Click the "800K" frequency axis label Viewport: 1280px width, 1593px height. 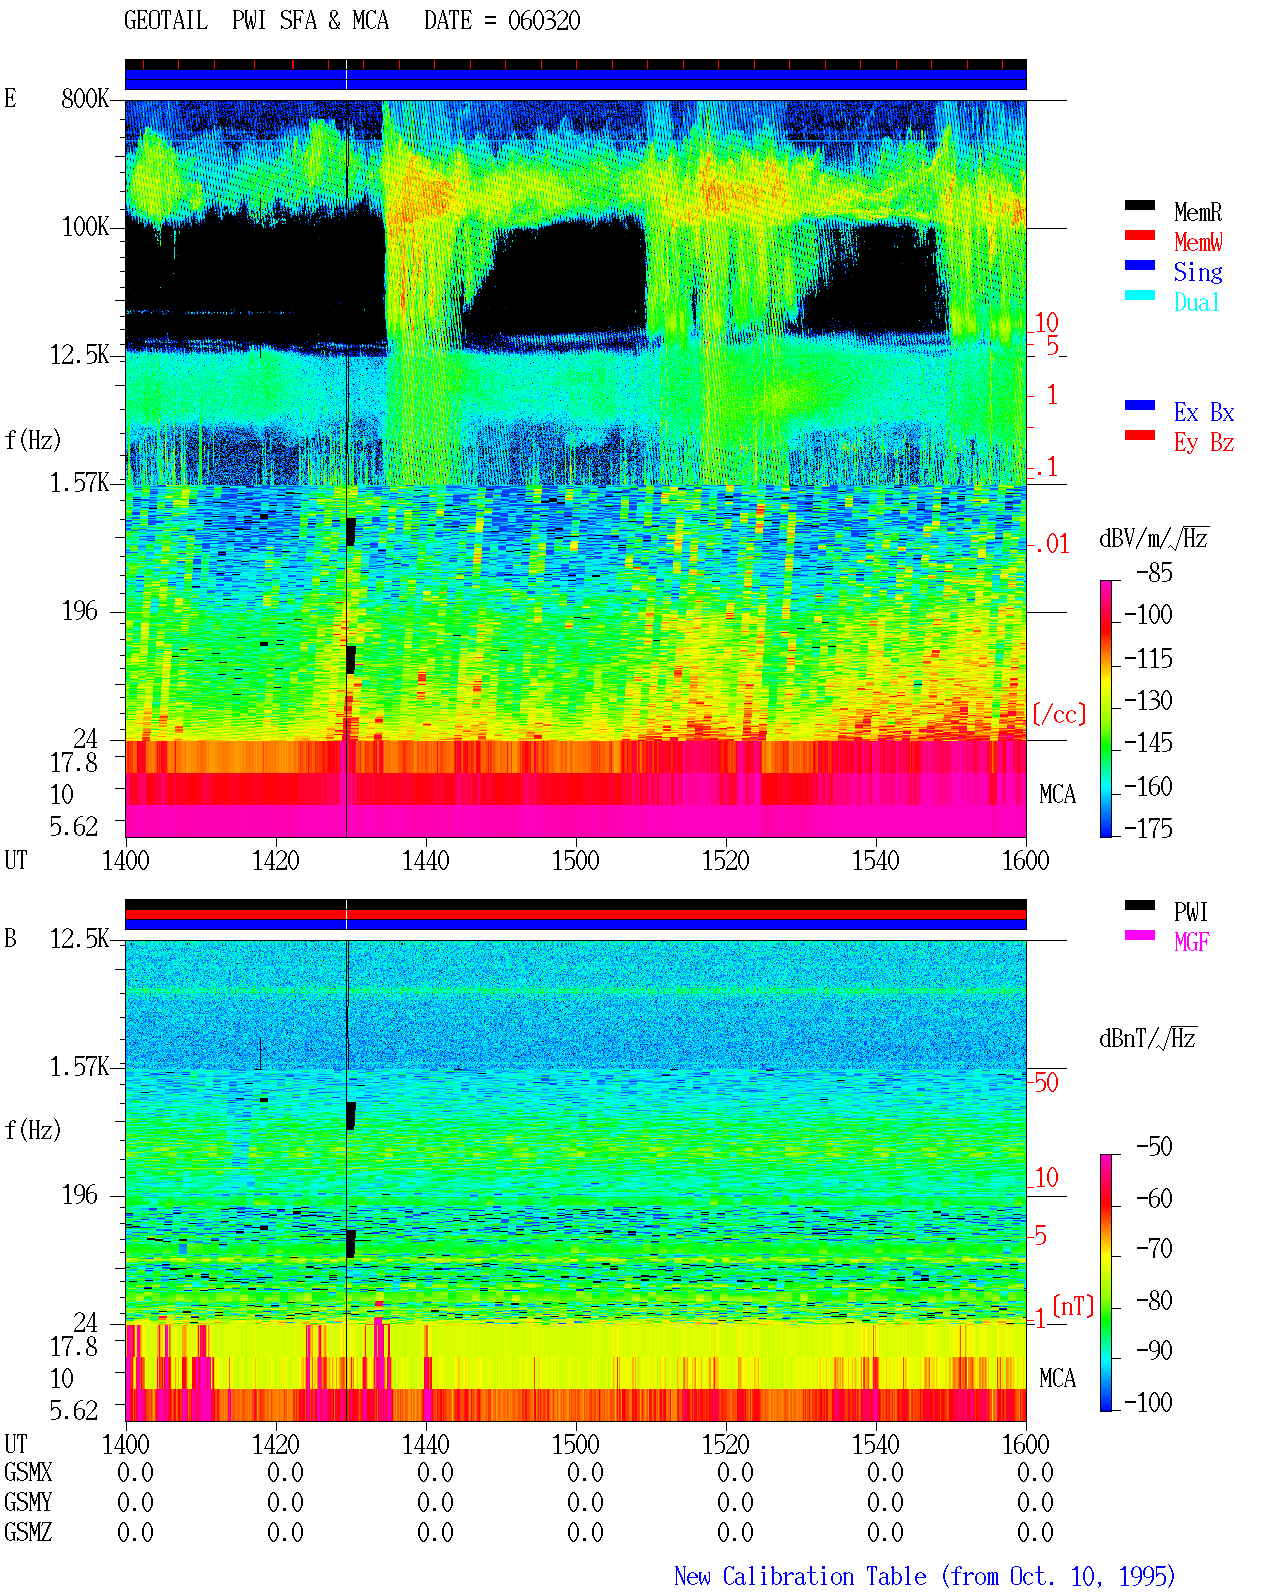coord(85,99)
